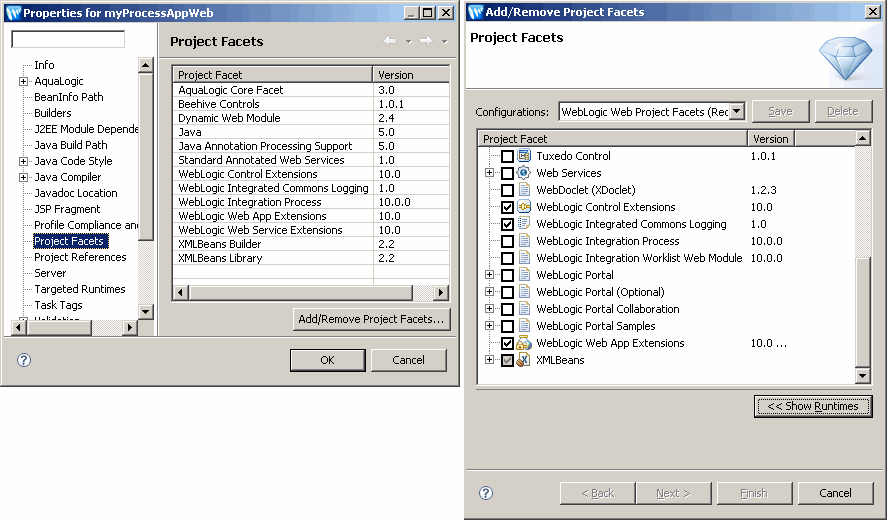Image resolution: width=888 pixels, height=521 pixels.
Task: Check the WebDoclet (XDoclet) facet
Action: coord(507,190)
